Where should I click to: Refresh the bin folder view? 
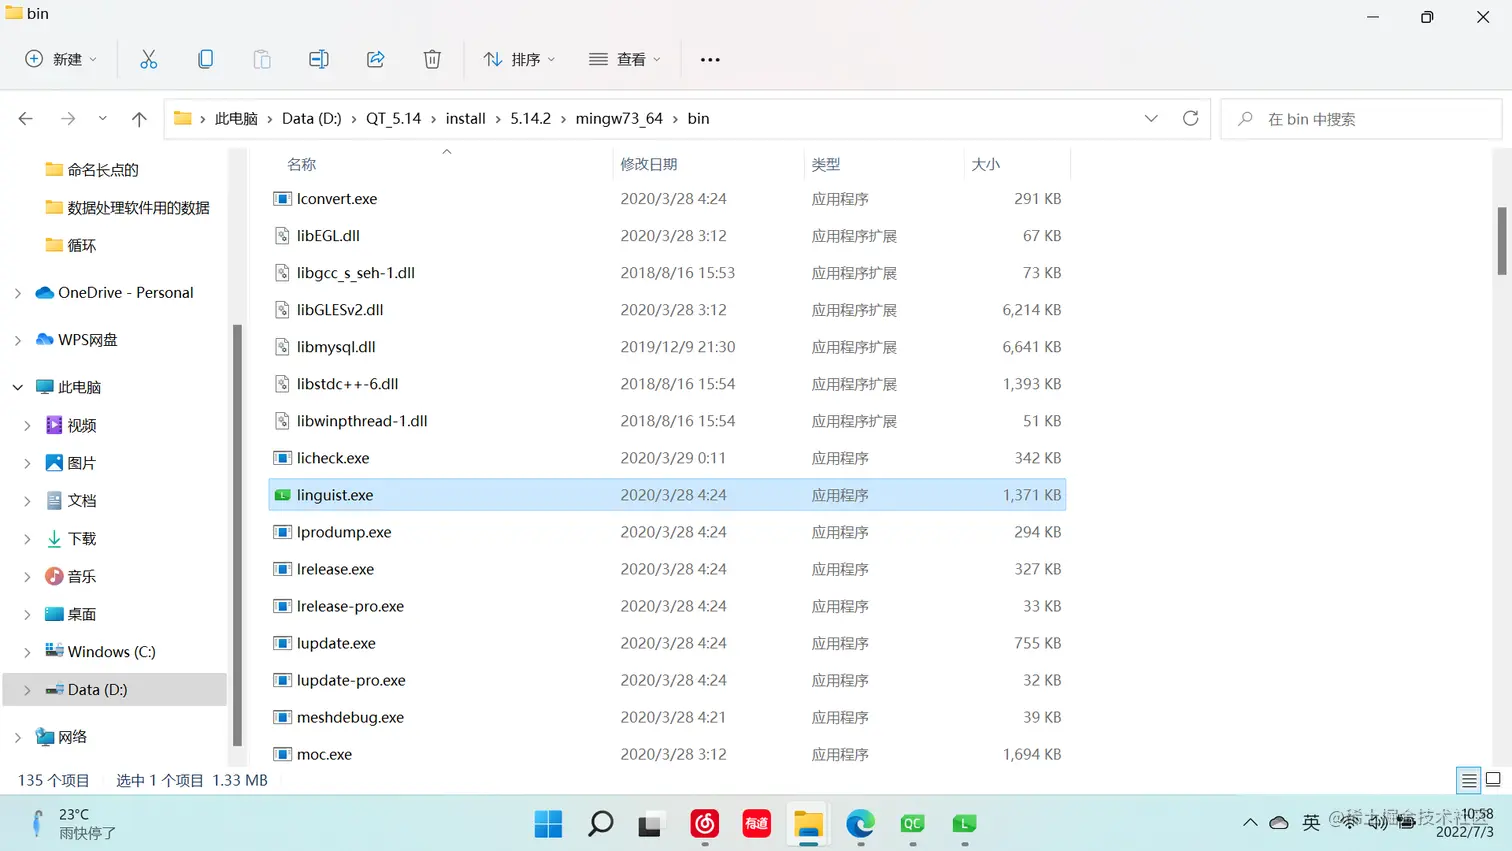pos(1190,118)
